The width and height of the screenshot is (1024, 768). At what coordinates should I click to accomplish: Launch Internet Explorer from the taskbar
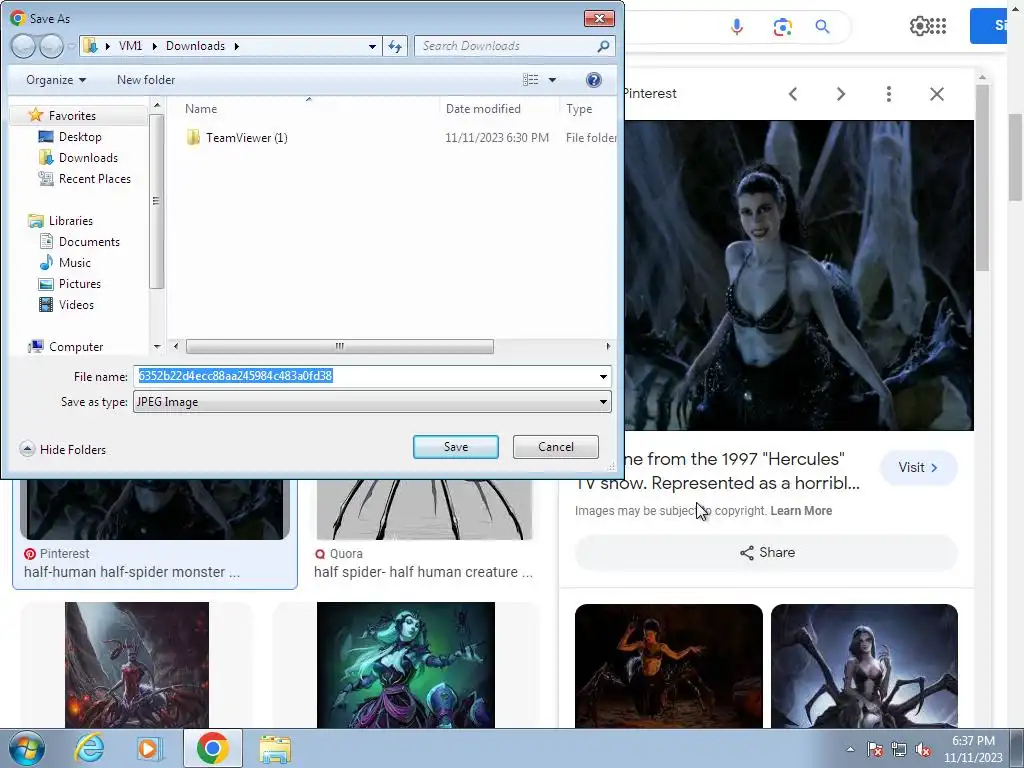click(88, 748)
